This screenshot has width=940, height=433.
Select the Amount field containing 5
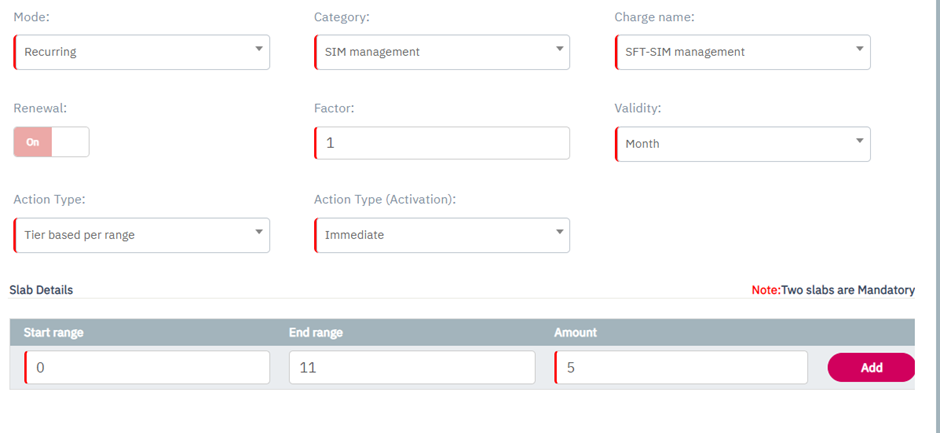[x=681, y=368]
